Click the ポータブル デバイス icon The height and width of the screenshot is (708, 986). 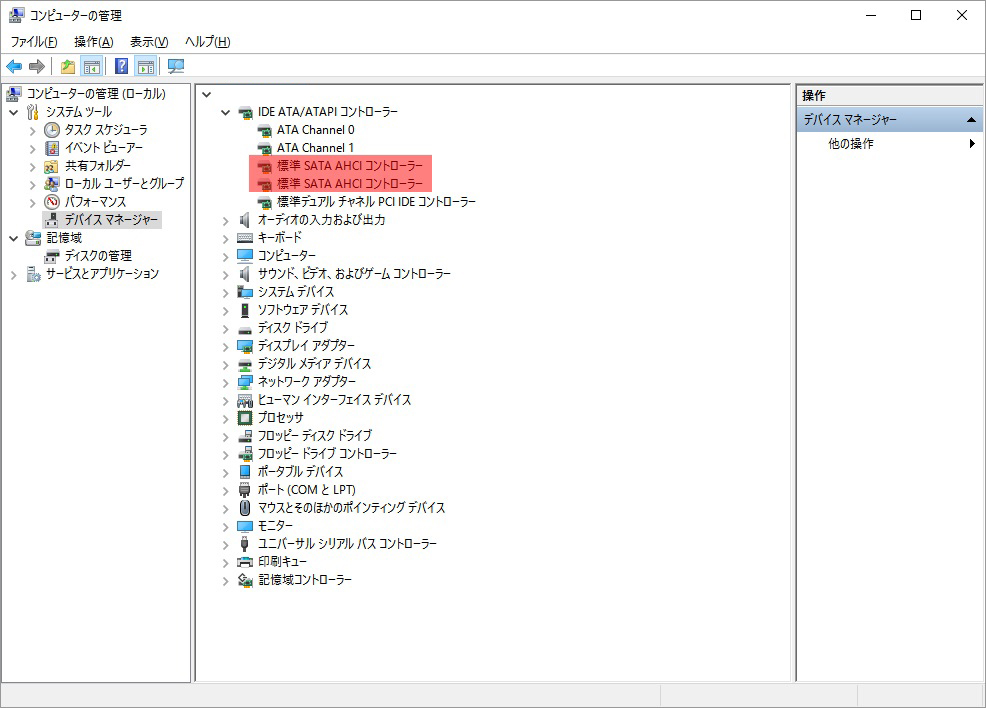pos(245,472)
